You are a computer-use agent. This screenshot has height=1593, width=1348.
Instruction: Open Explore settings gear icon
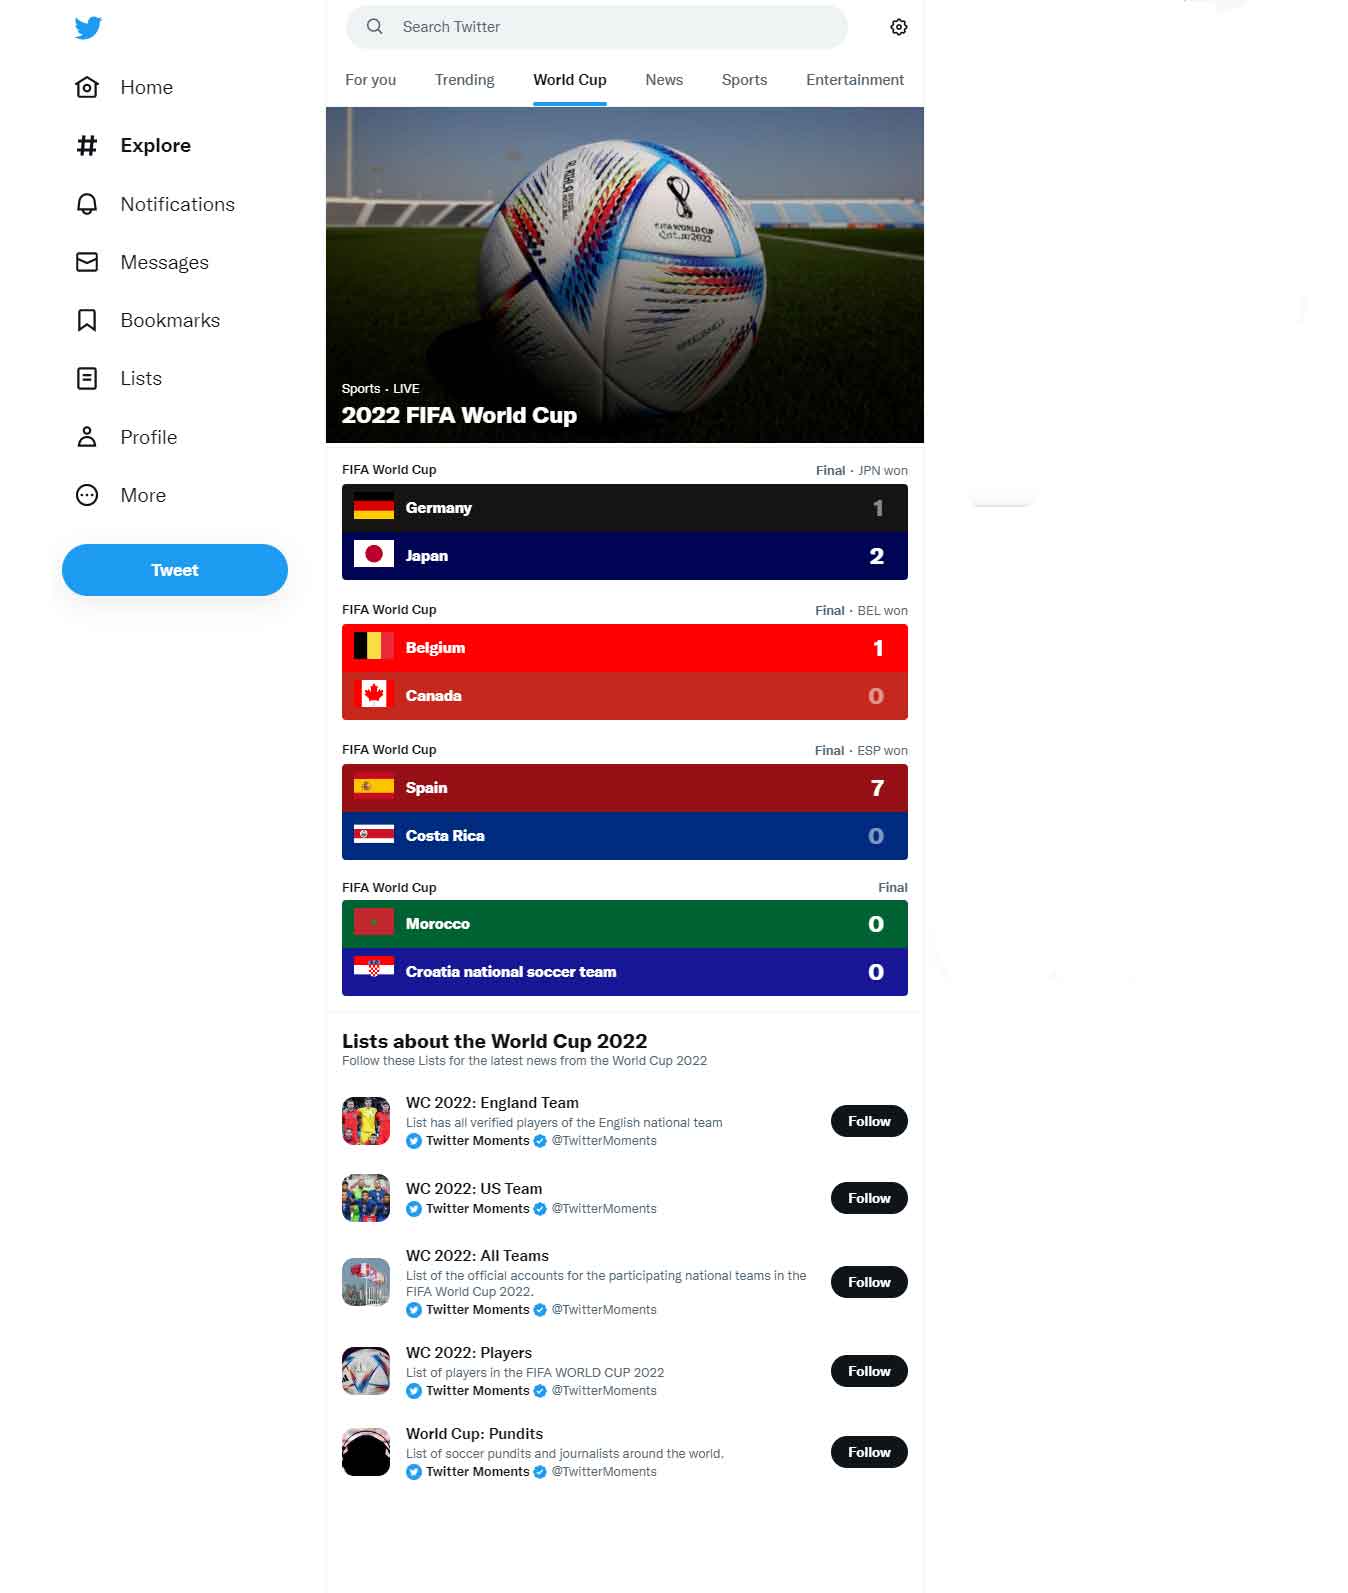(898, 27)
